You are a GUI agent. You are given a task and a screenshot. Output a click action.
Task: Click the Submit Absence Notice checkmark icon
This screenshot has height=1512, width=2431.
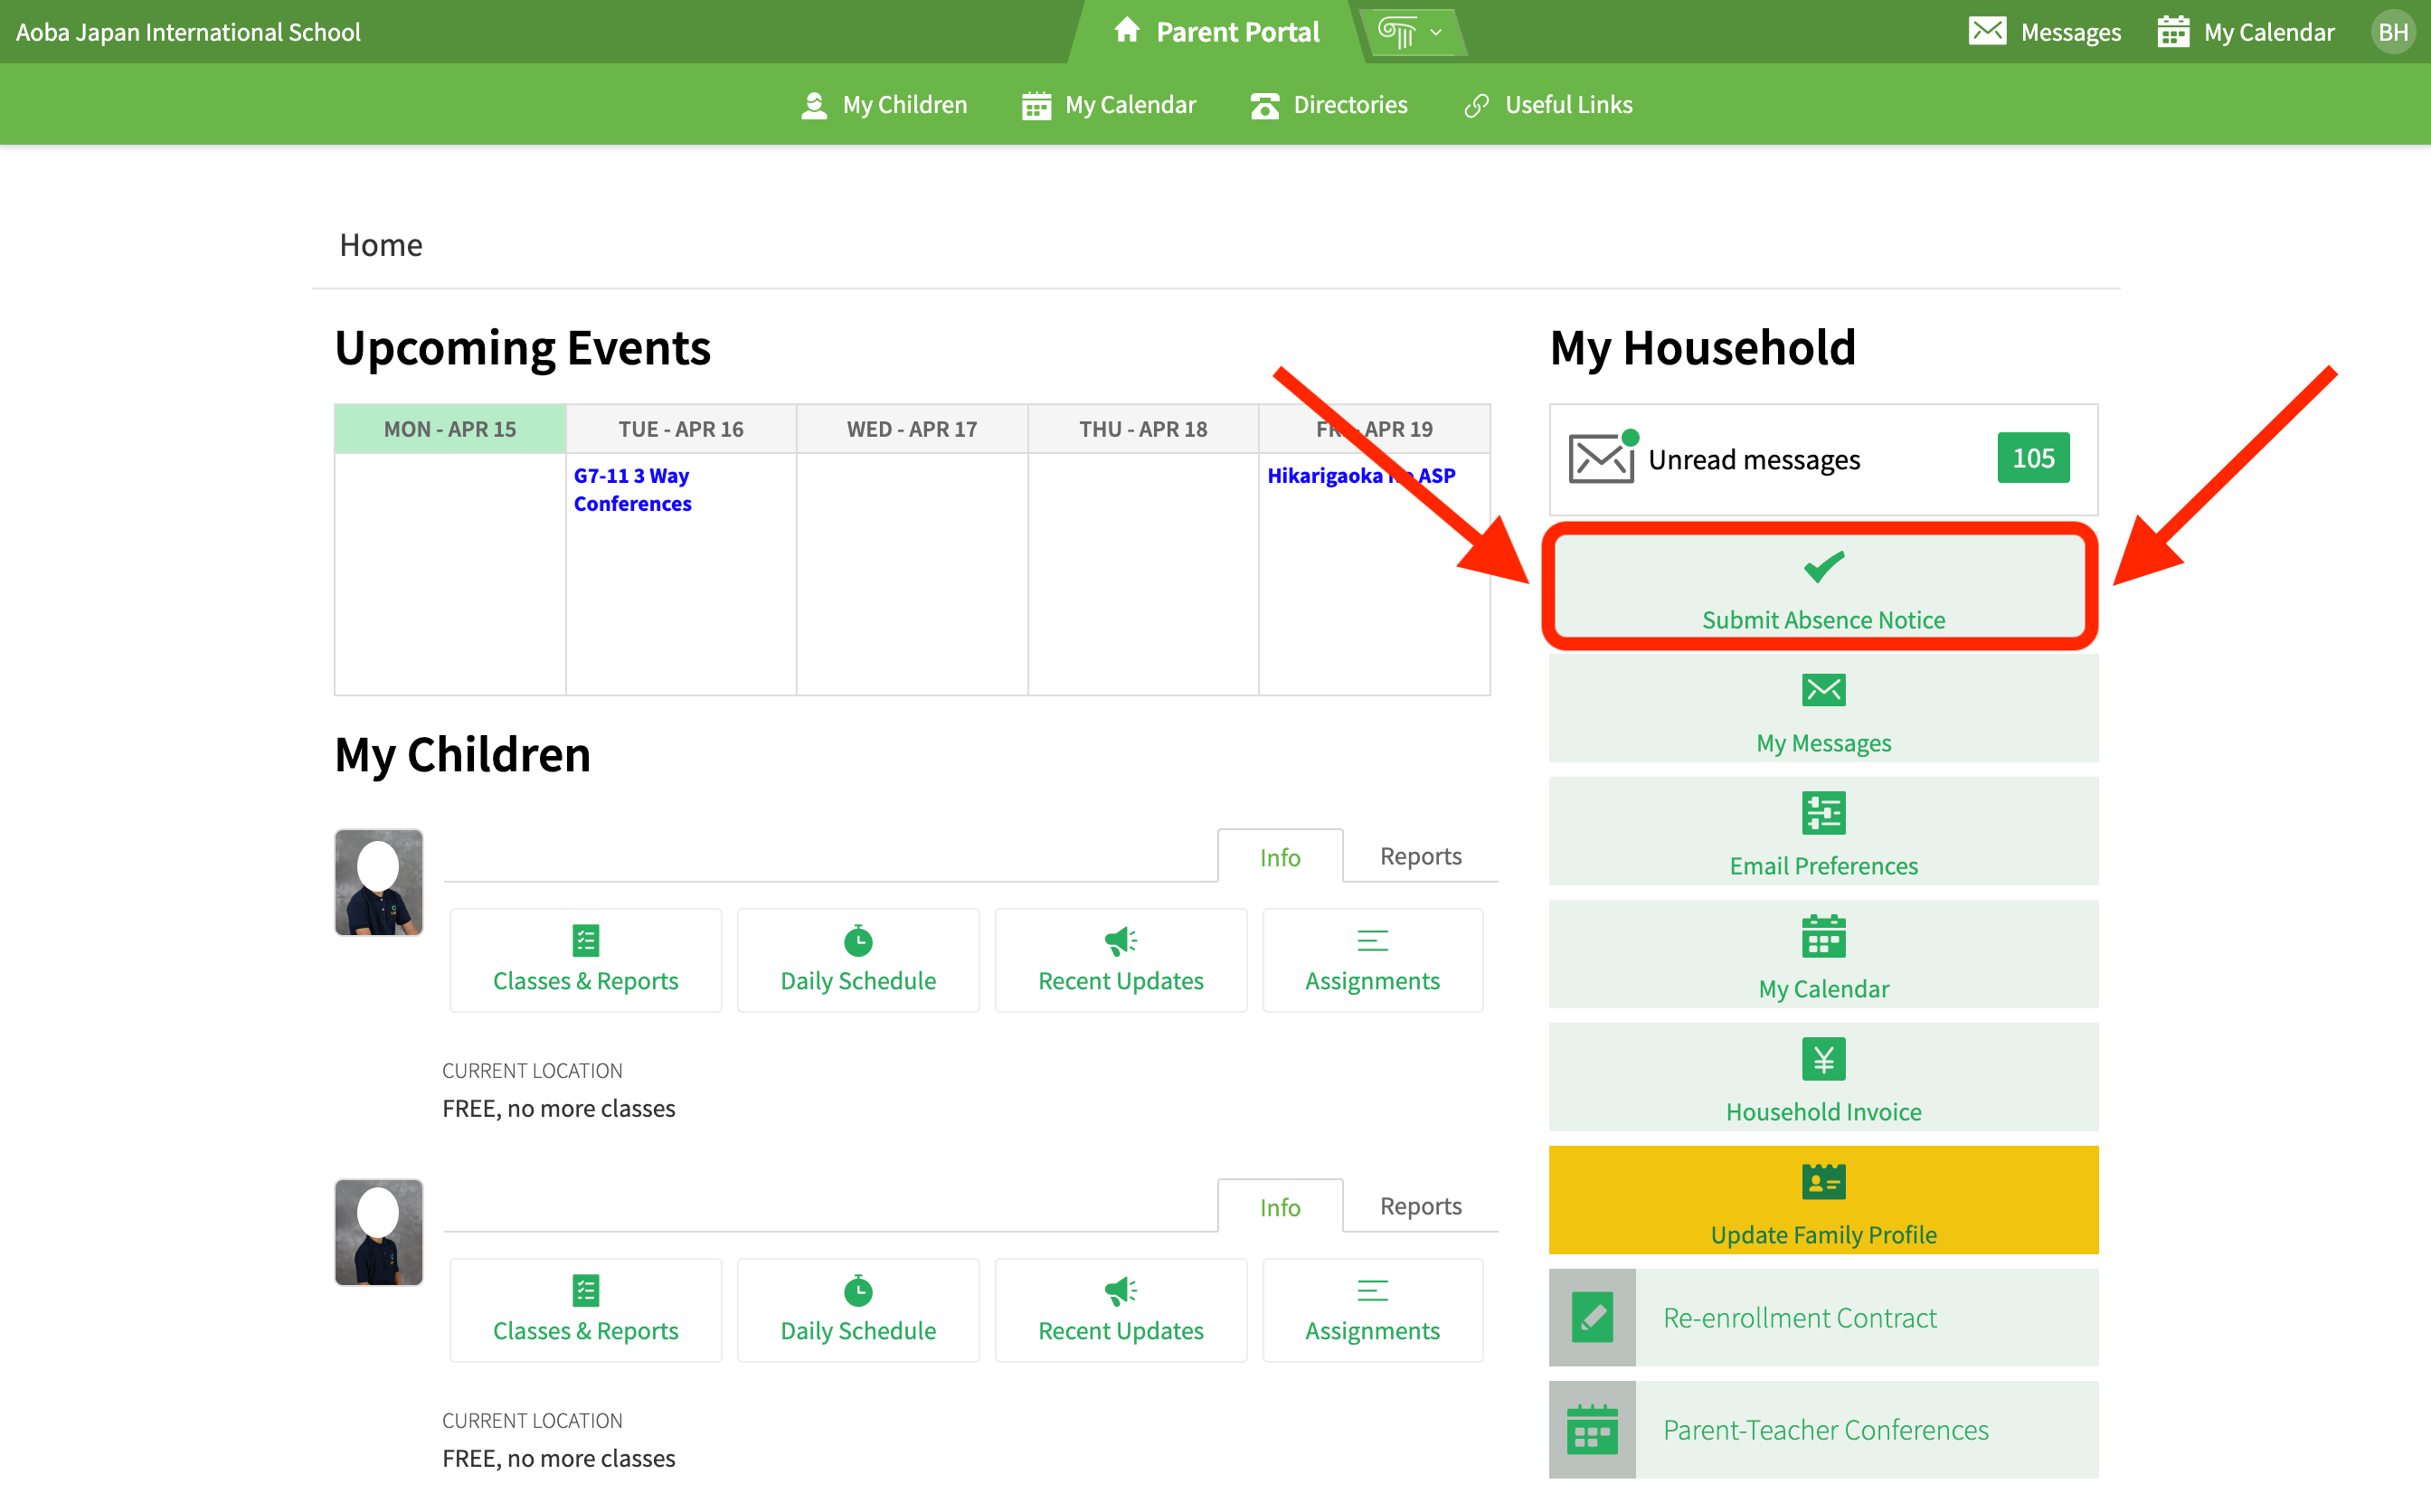pyautogui.click(x=1822, y=567)
